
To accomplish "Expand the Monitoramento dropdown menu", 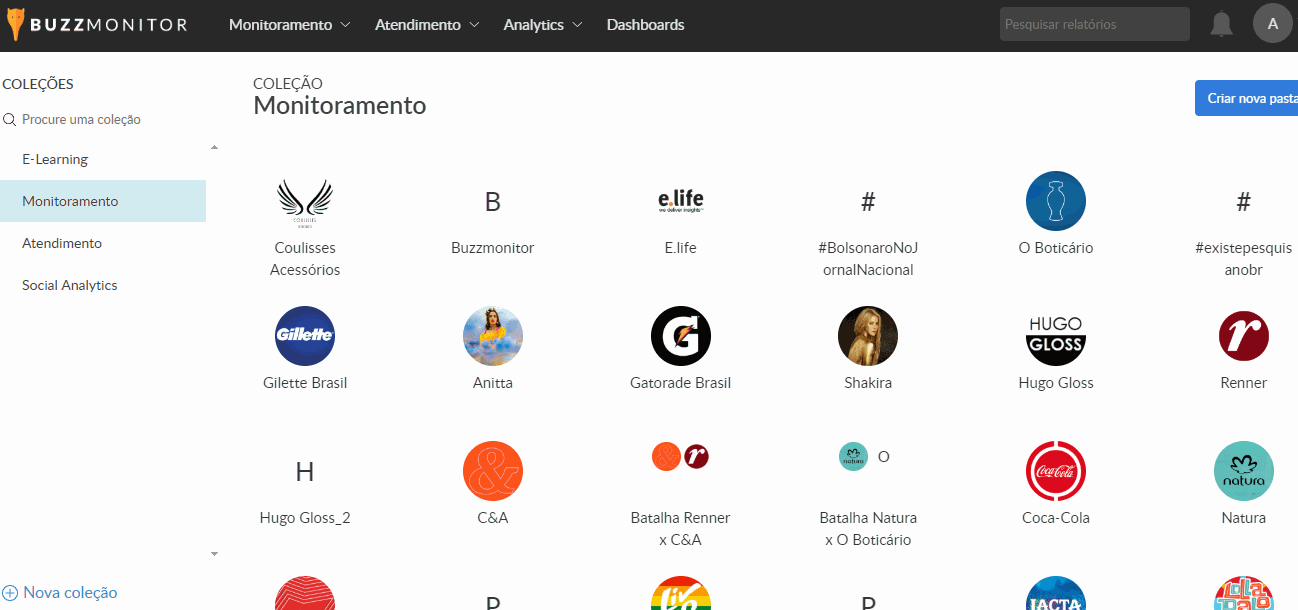I will pyautogui.click(x=289, y=25).
